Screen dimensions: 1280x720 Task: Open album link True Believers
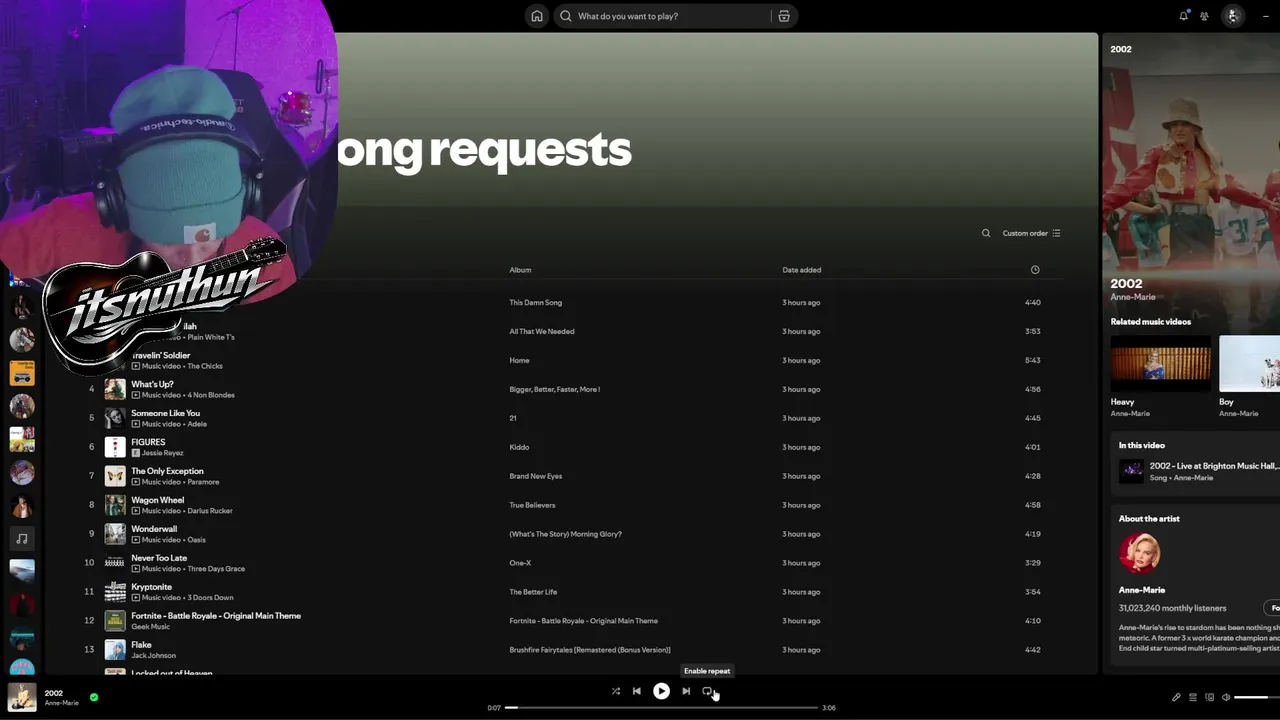[532, 506]
